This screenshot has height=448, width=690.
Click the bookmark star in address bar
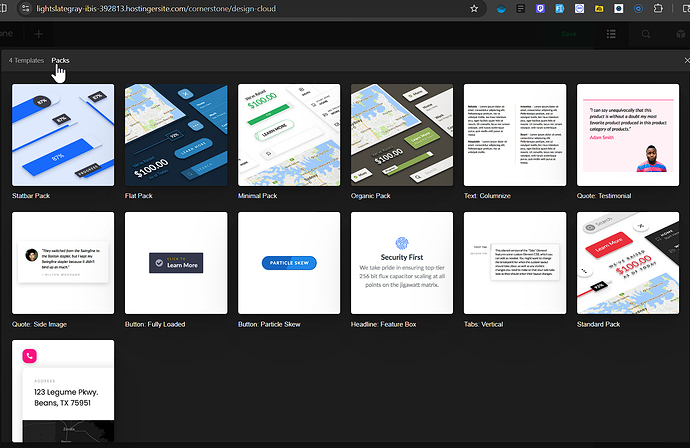[473, 8]
